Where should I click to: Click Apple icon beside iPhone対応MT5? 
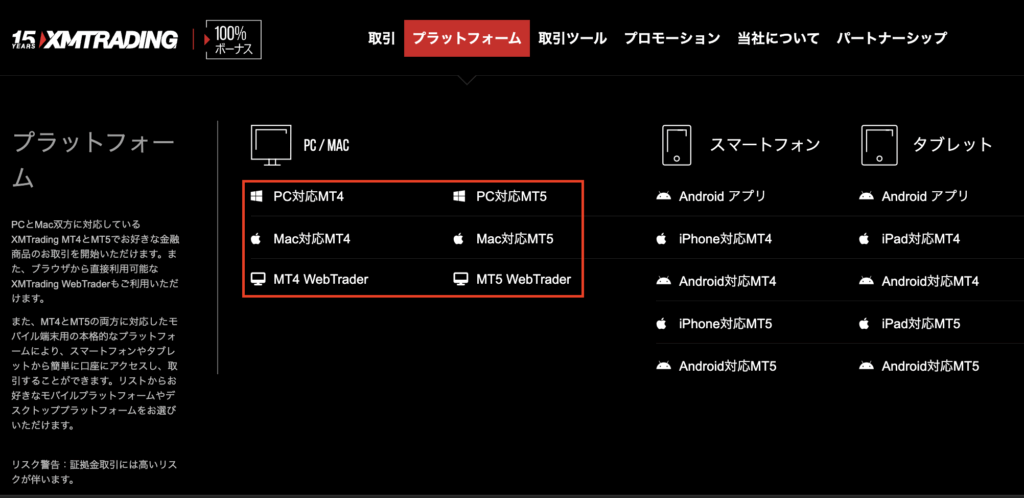[x=661, y=323]
